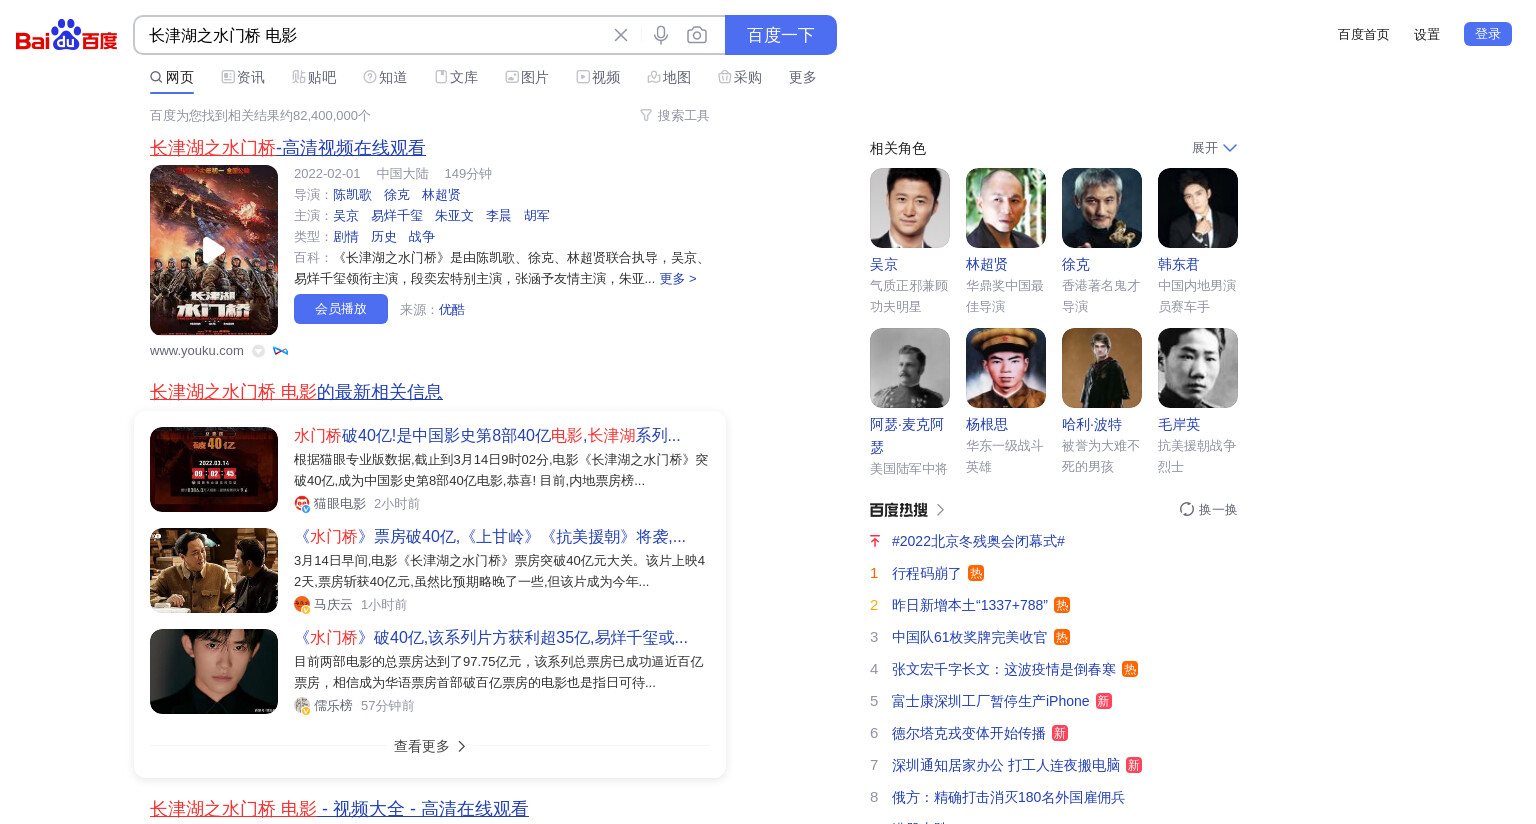Open 长津湖之水门桥-高清视频在线观看 result
The width and height of the screenshot is (1536, 824).
pos(288,148)
